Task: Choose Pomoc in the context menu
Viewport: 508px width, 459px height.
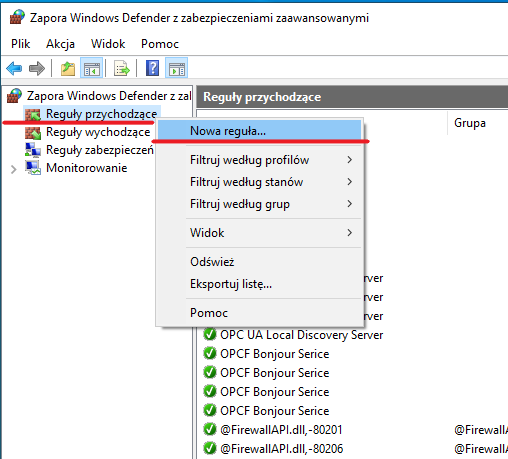Action: tap(259, 313)
